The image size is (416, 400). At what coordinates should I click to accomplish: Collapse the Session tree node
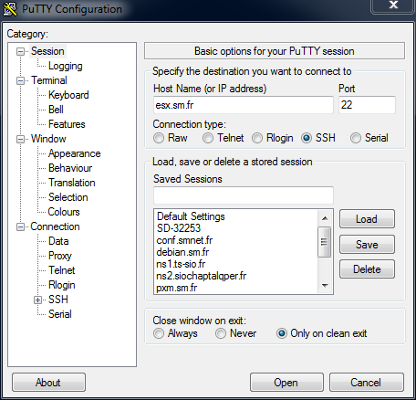coord(21,51)
